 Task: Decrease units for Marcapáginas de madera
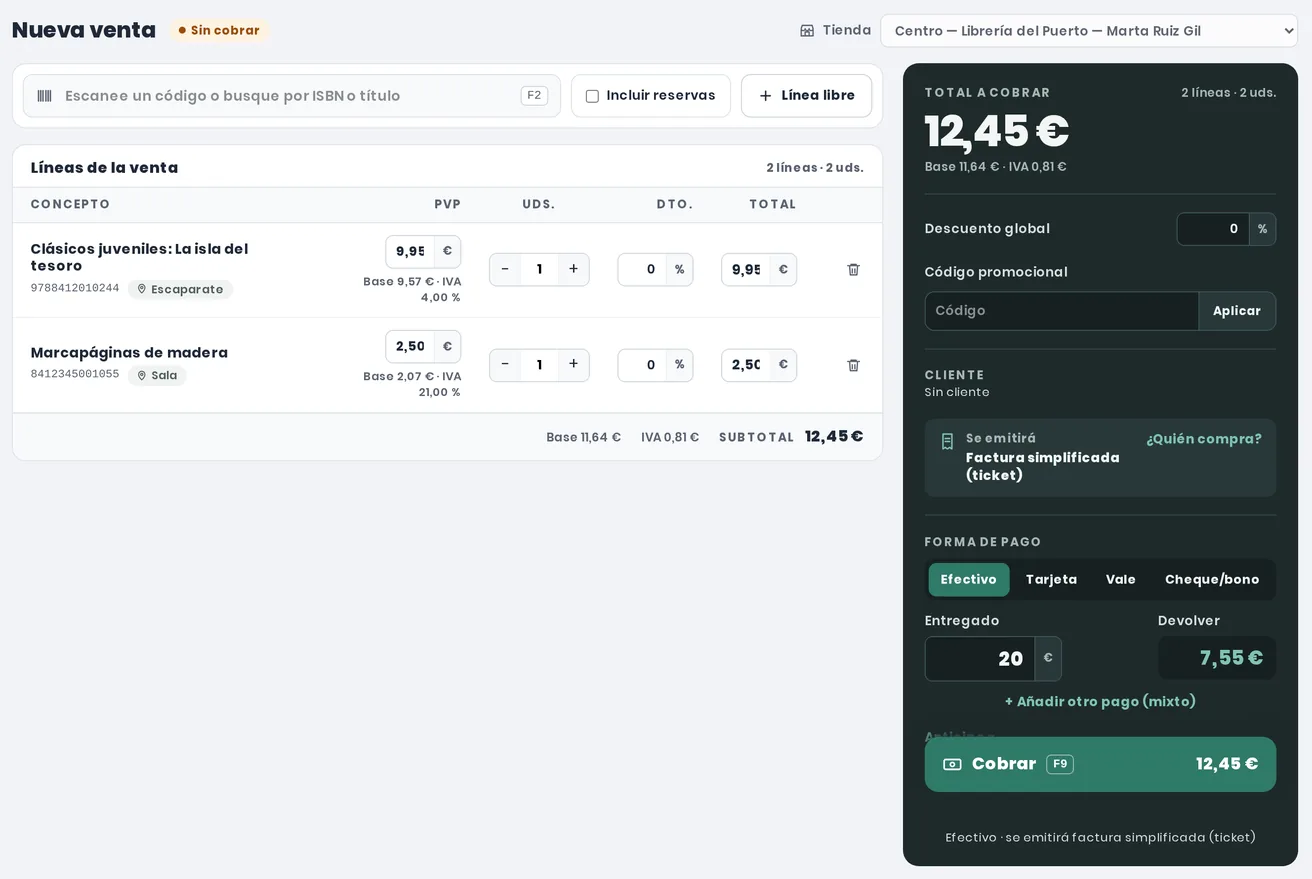(505, 364)
